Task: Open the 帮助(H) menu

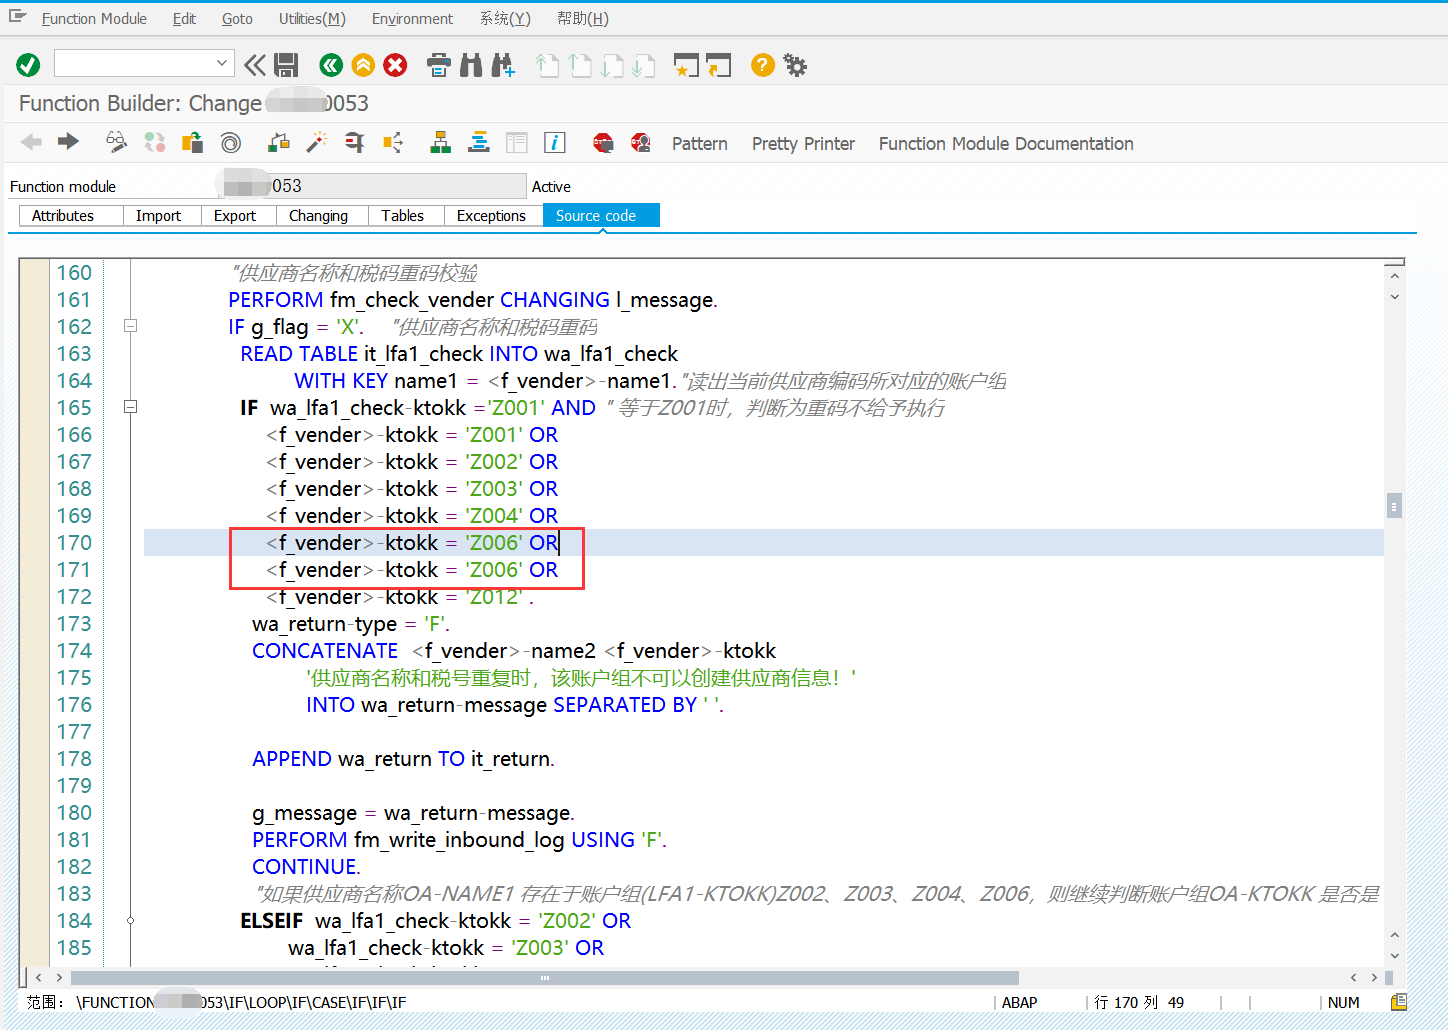Action: click(583, 19)
